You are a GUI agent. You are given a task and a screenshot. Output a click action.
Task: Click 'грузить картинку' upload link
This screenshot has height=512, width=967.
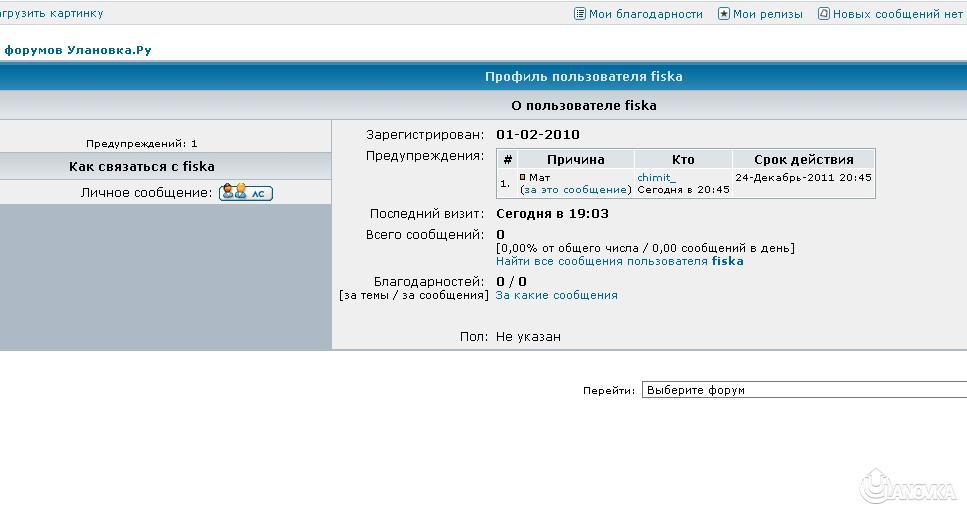[x=52, y=14]
